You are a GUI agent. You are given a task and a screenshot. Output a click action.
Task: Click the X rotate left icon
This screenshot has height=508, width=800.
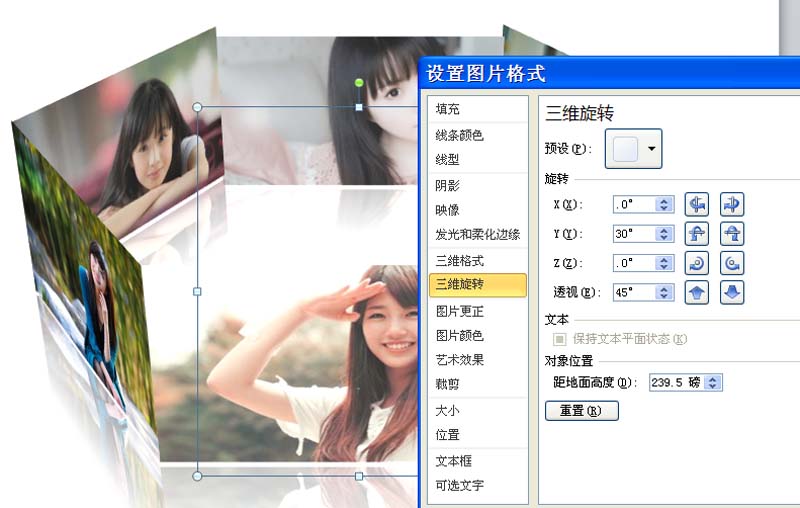(696, 205)
